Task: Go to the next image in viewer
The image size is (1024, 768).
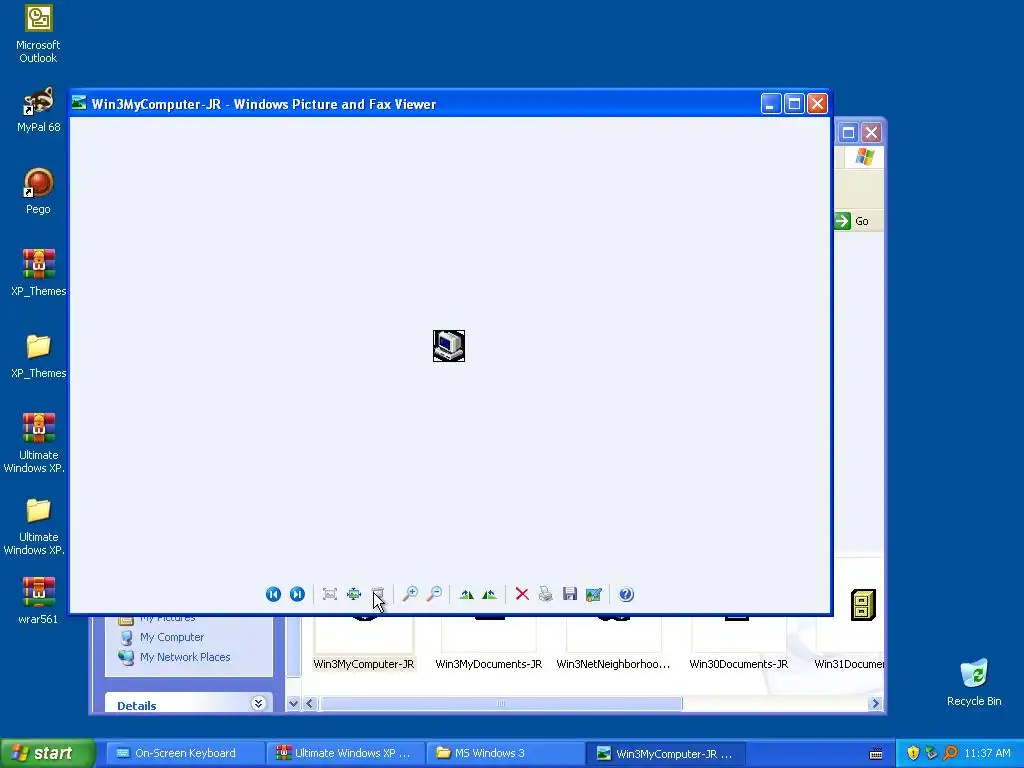Action: click(x=297, y=594)
